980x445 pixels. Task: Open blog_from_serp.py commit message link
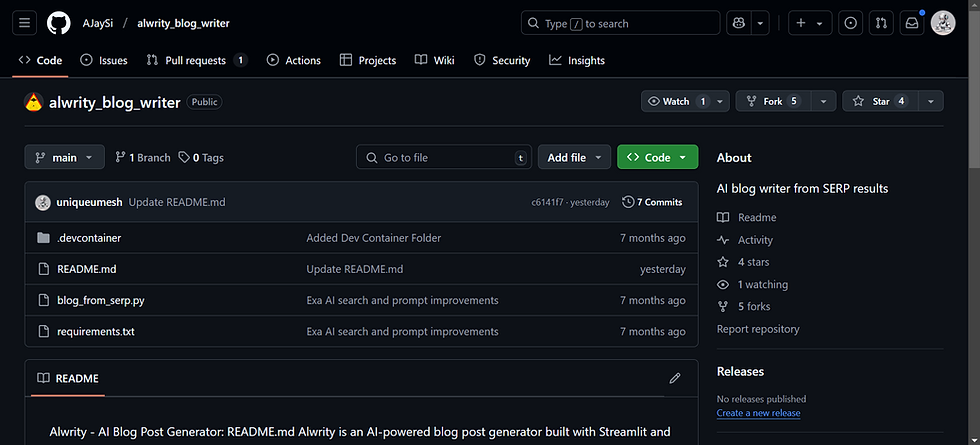click(x=402, y=301)
